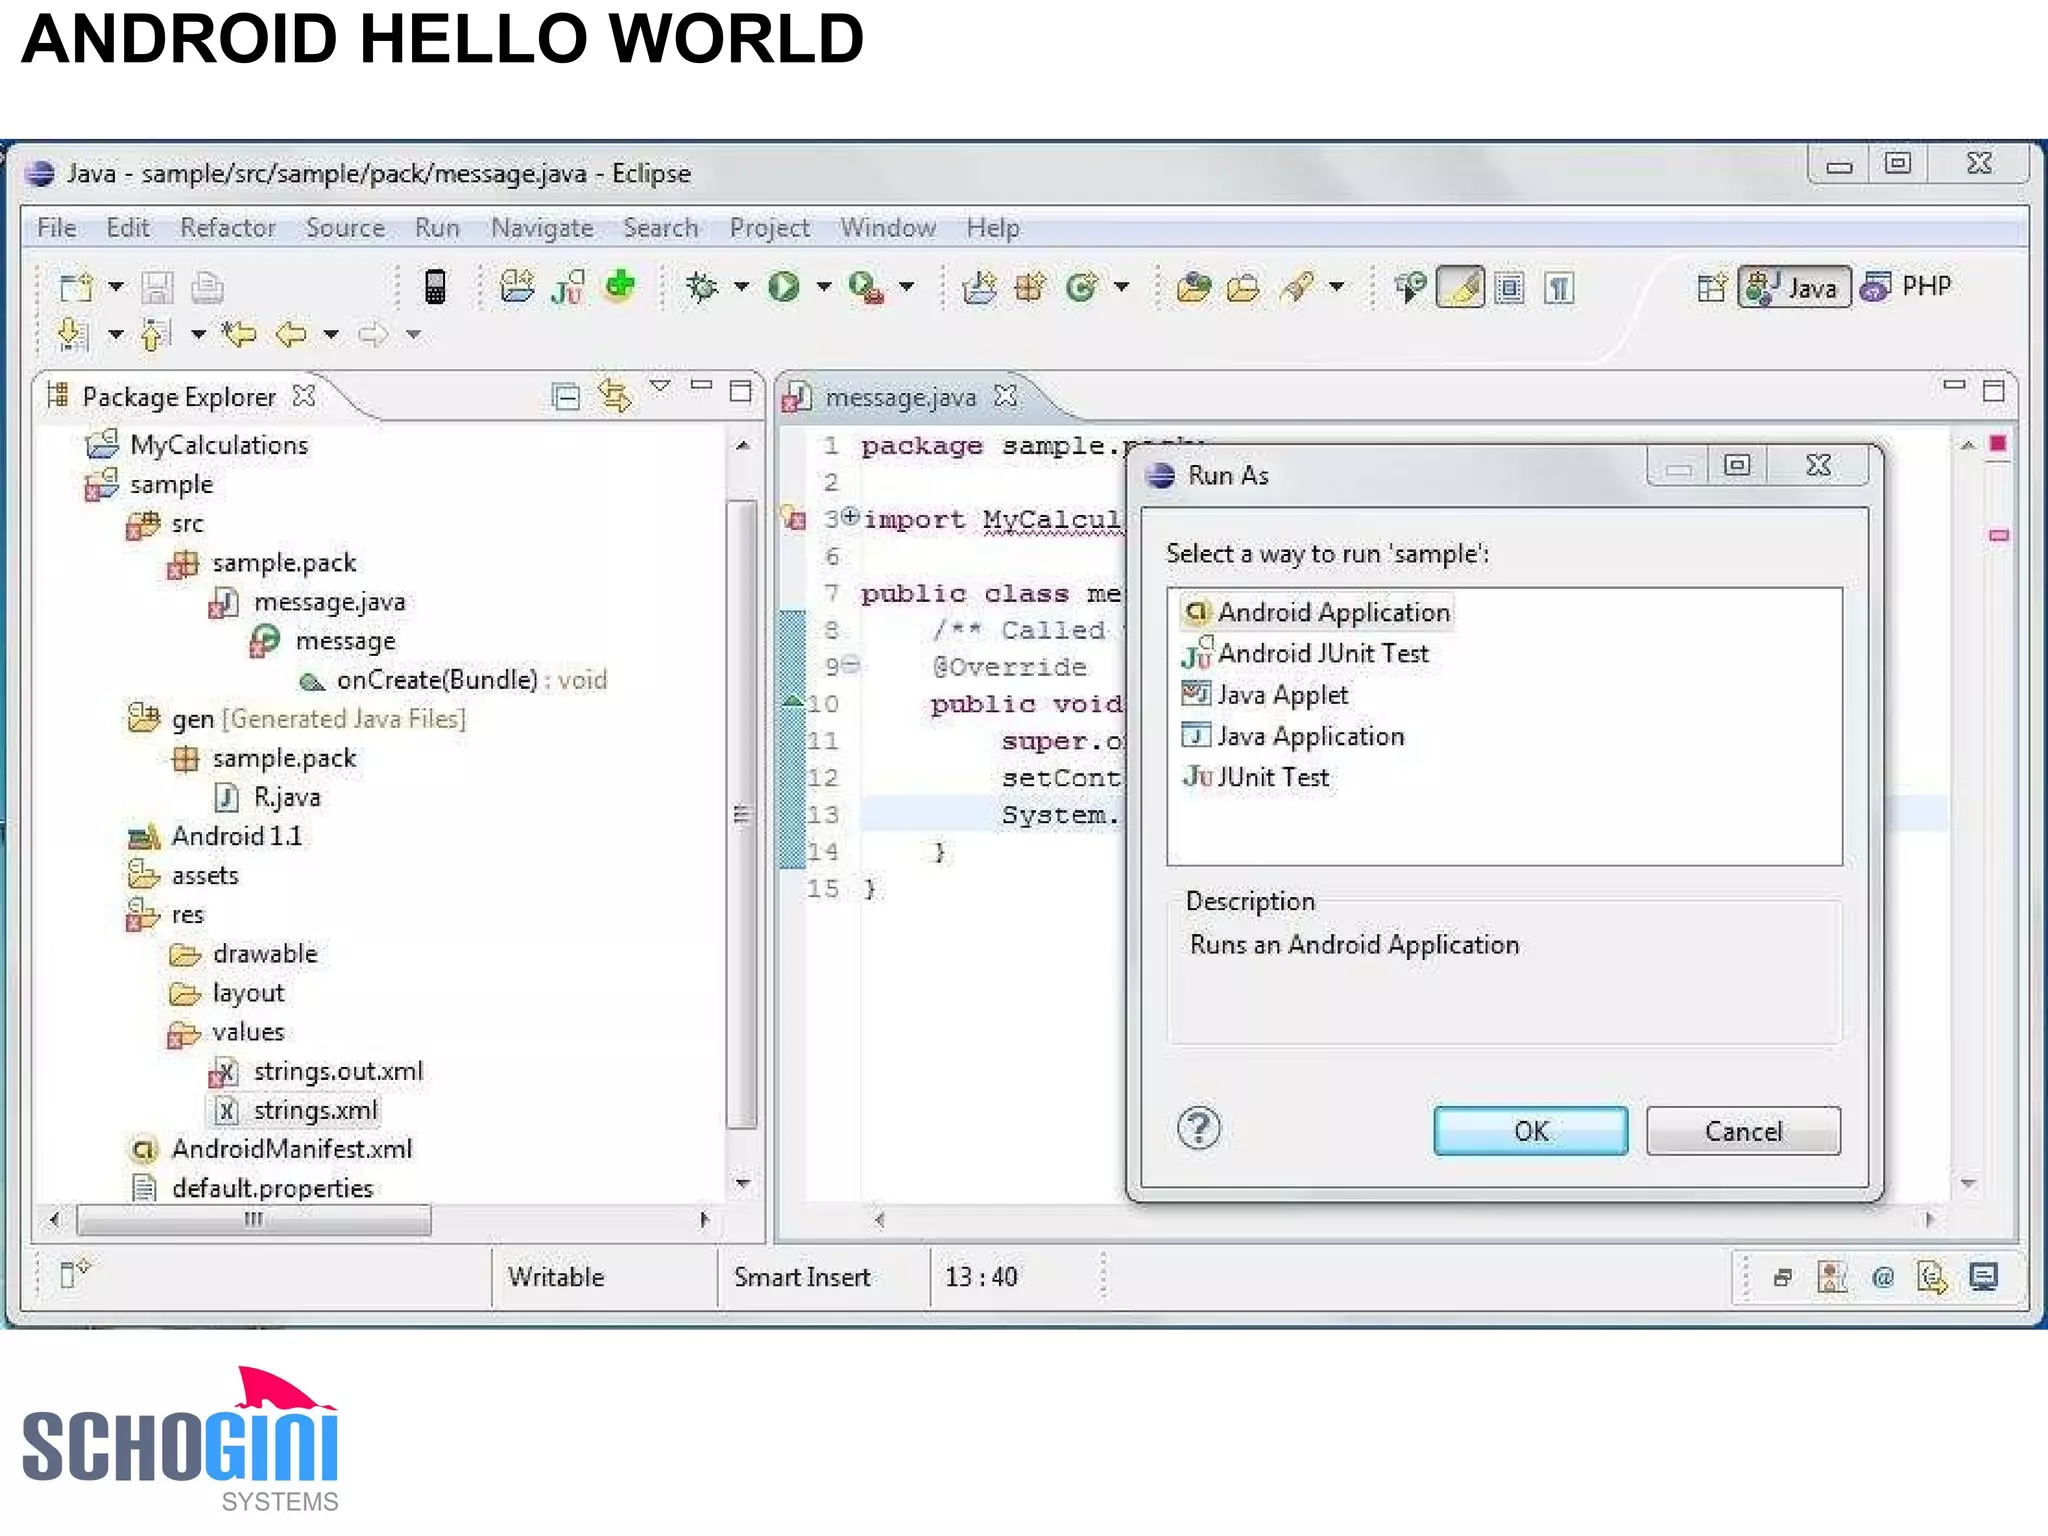Viewport: 2048px width, 1536px height.
Task: Select onCreate(Bundle) method in tree
Action: [454, 680]
